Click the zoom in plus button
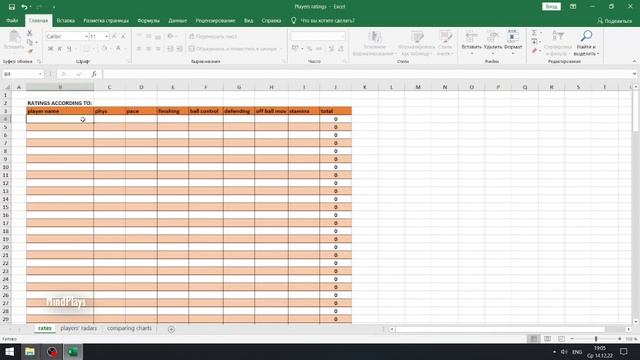Viewport: 640px width, 360px height. 620,339
